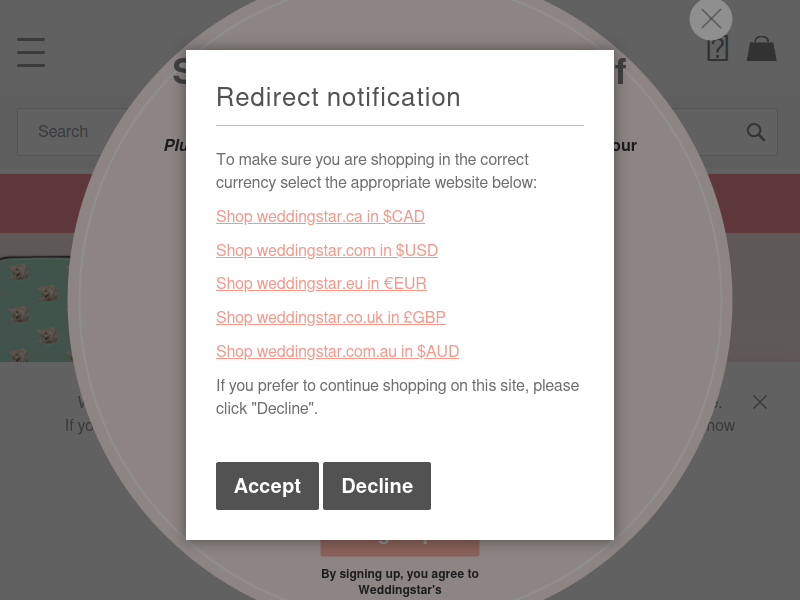Open Shop weddingstar.co.uk in £GBP link

click(331, 317)
